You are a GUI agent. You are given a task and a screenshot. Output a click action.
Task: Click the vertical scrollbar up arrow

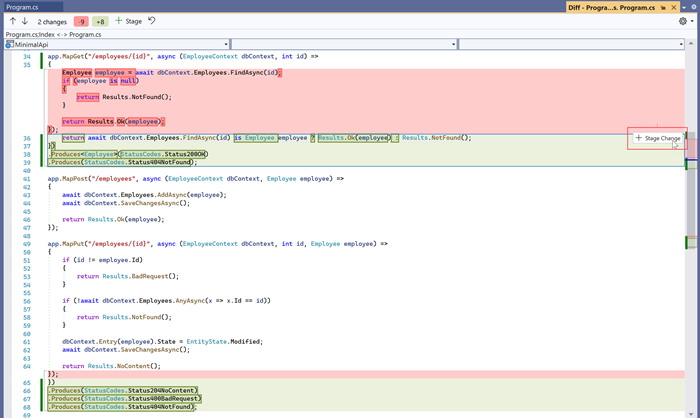pos(692,43)
